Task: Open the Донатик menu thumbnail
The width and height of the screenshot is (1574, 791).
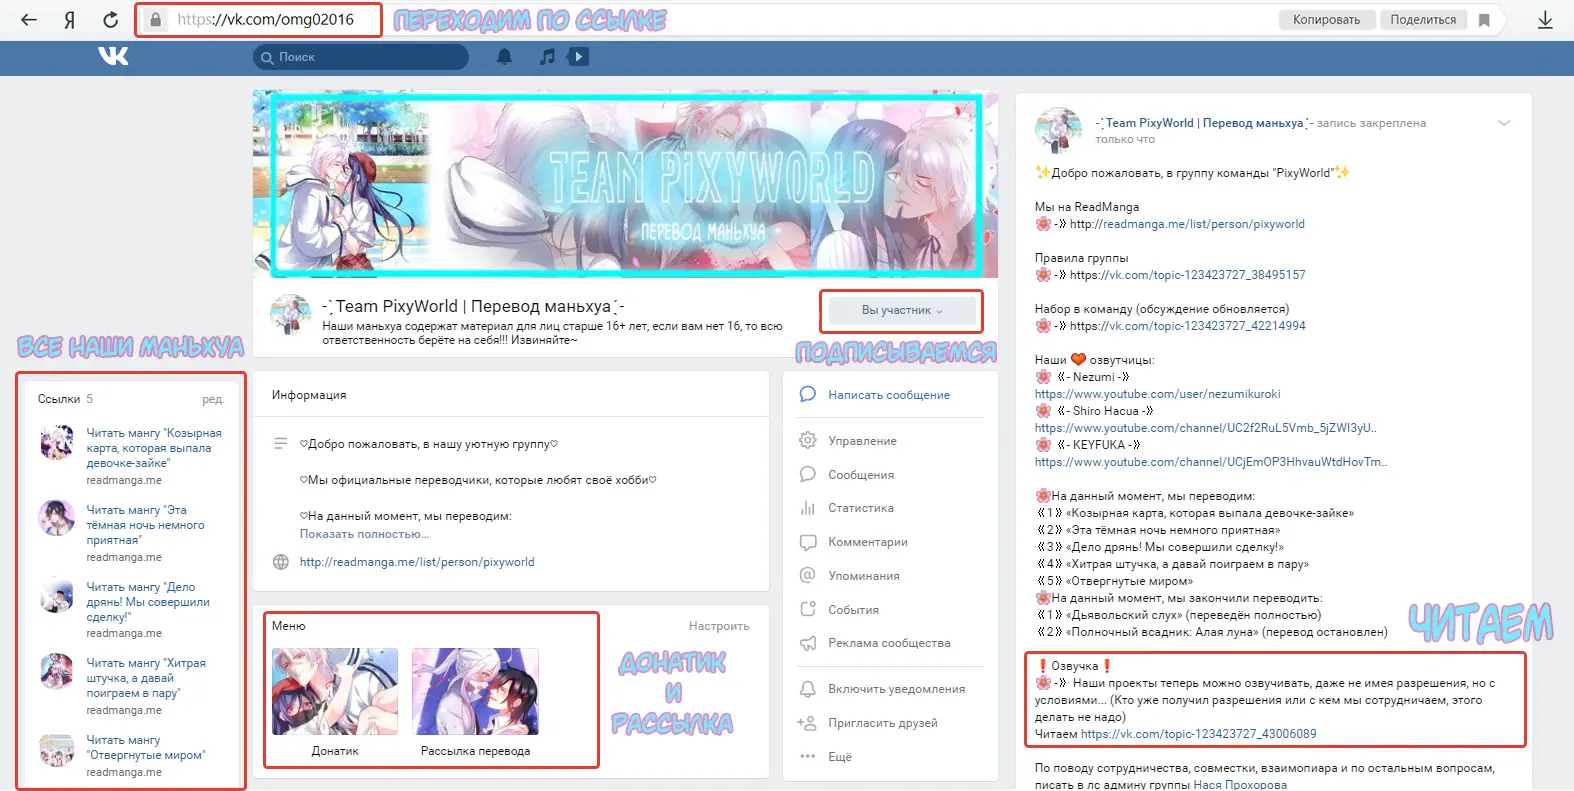Action: [x=335, y=692]
